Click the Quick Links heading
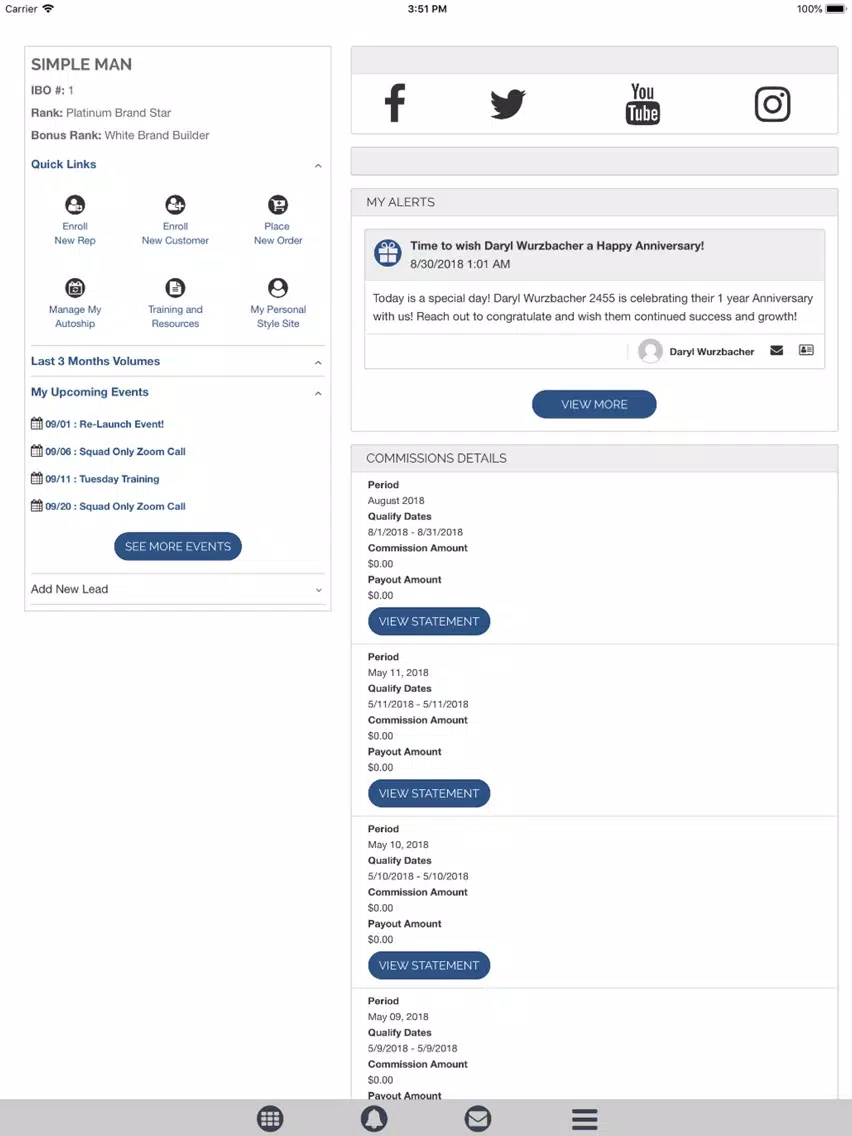 [64, 164]
